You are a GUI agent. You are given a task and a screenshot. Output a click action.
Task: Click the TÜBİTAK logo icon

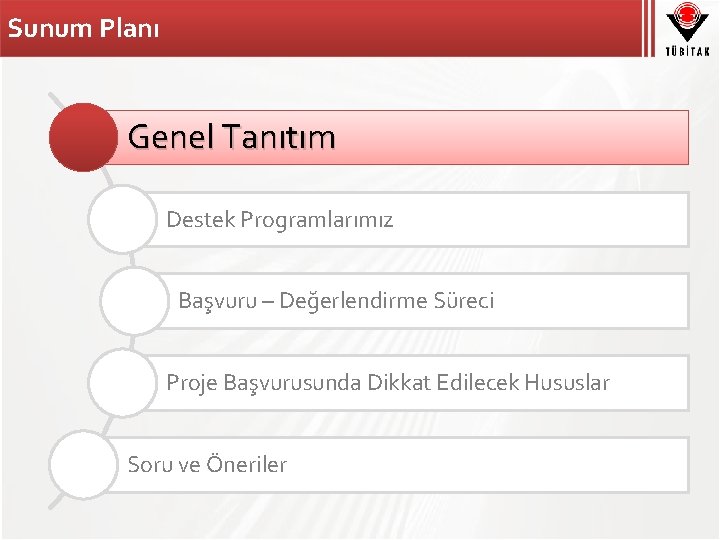pos(687,22)
